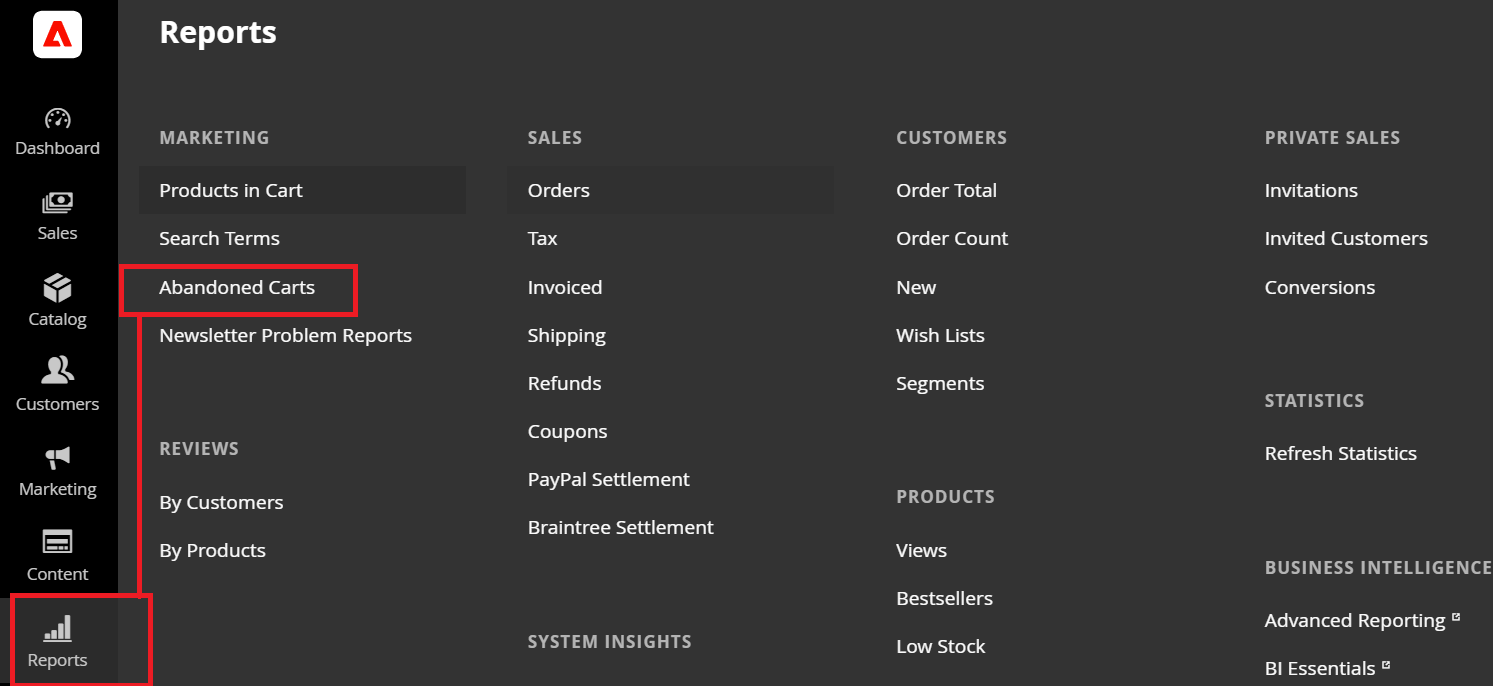
Task: Open the Orders report
Action: (558, 189)
